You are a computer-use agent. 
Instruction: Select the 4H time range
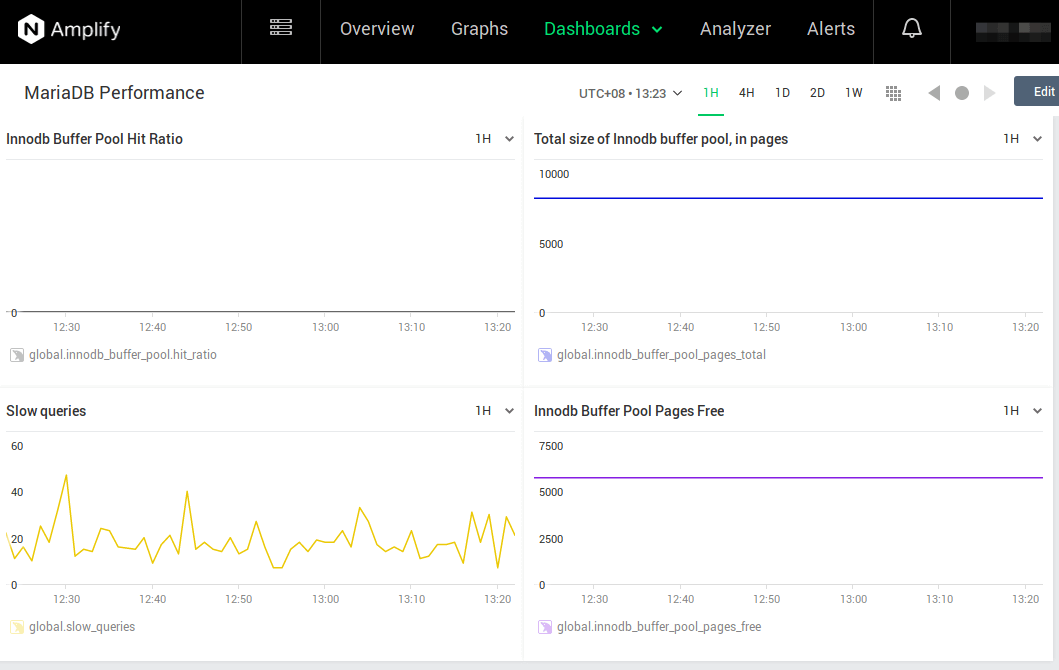[747, 93]
